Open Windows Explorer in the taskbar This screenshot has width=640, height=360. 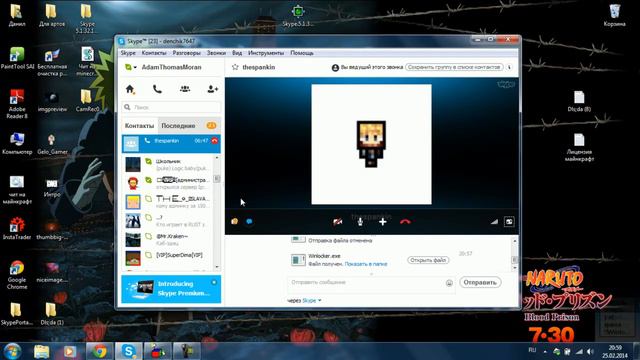click(x=41, y=351)
